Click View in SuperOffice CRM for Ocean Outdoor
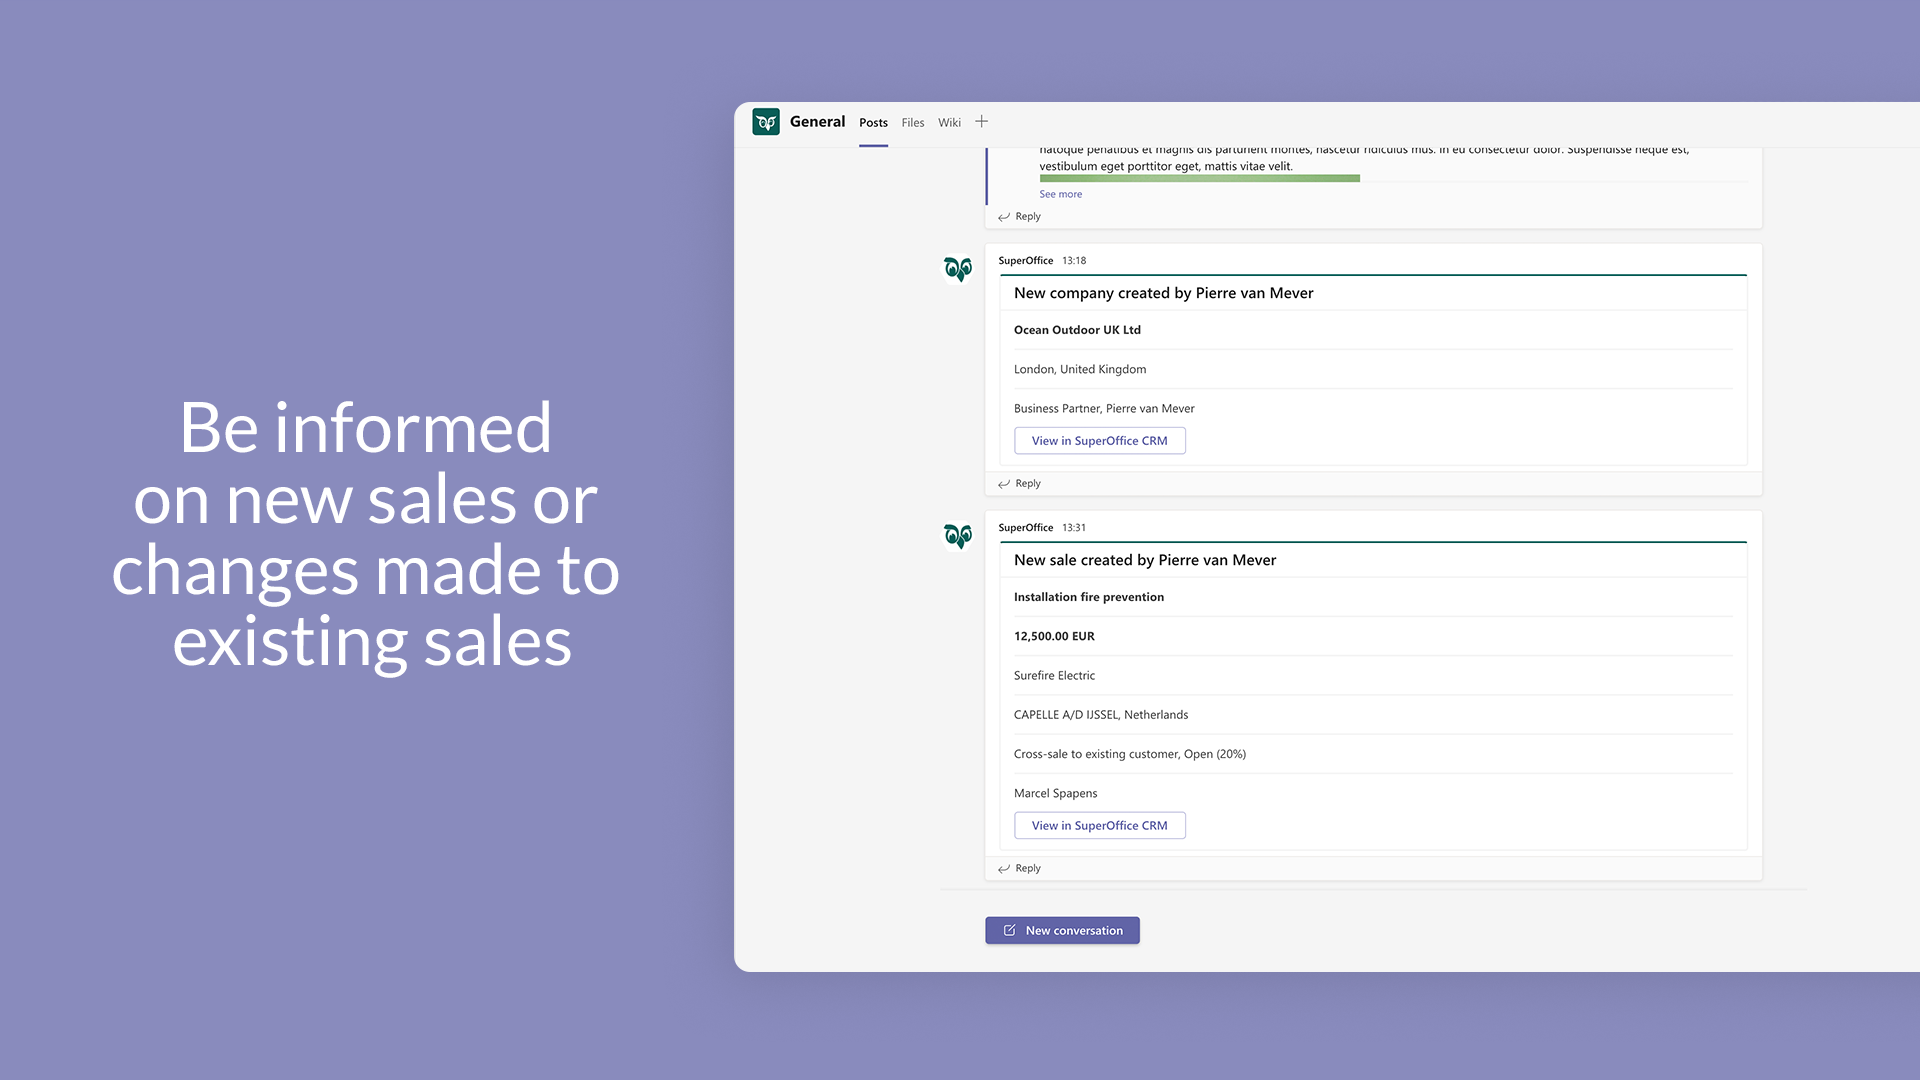Viewport: 1920px width, 1080px height. pyautogui.click(x=1098, y=440)
